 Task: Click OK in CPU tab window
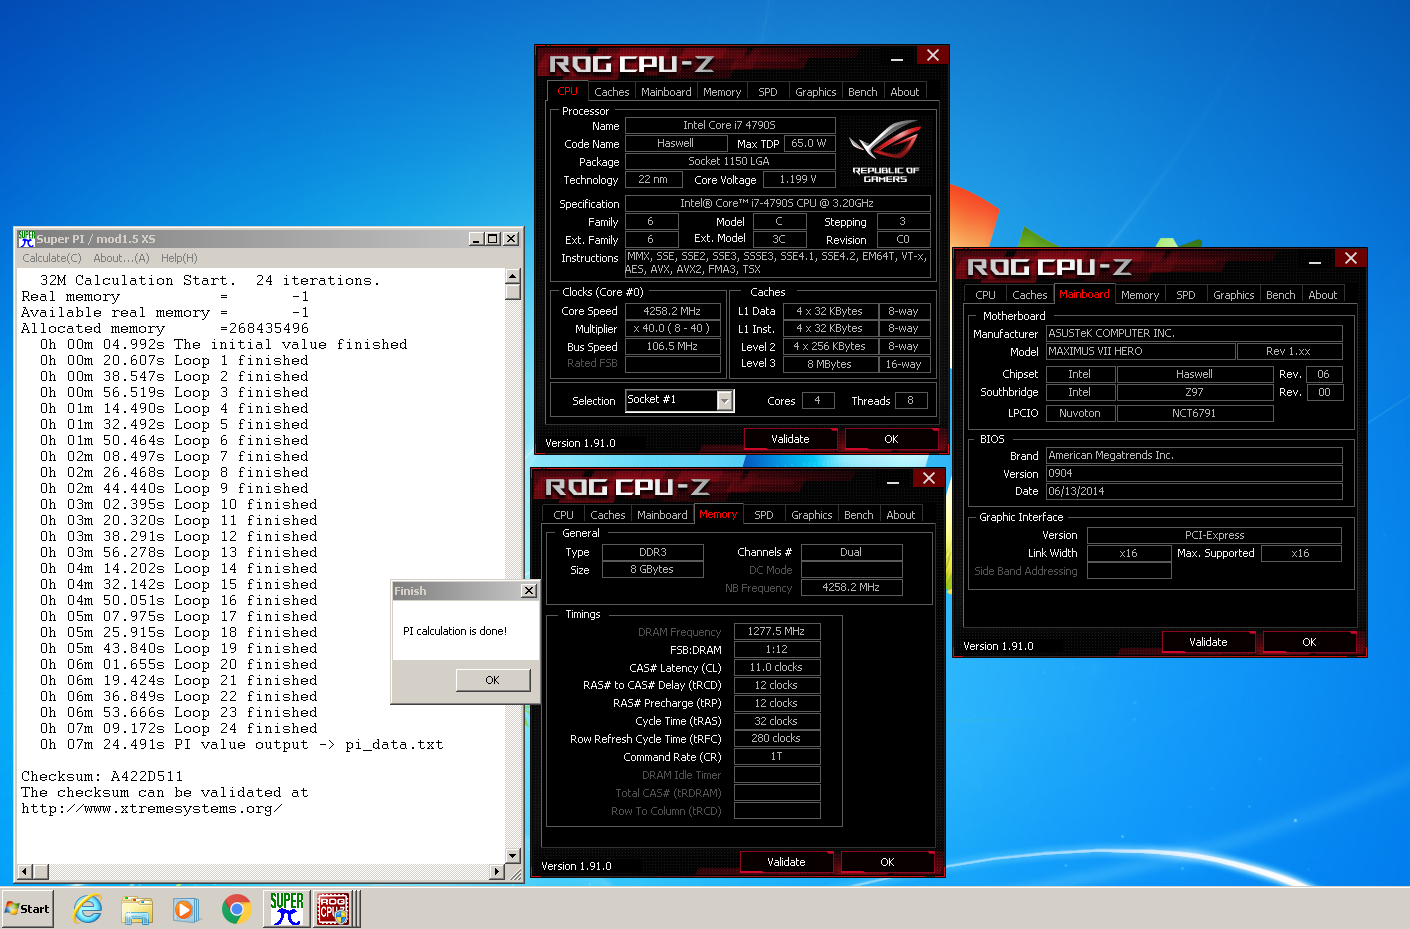(891, 439)
